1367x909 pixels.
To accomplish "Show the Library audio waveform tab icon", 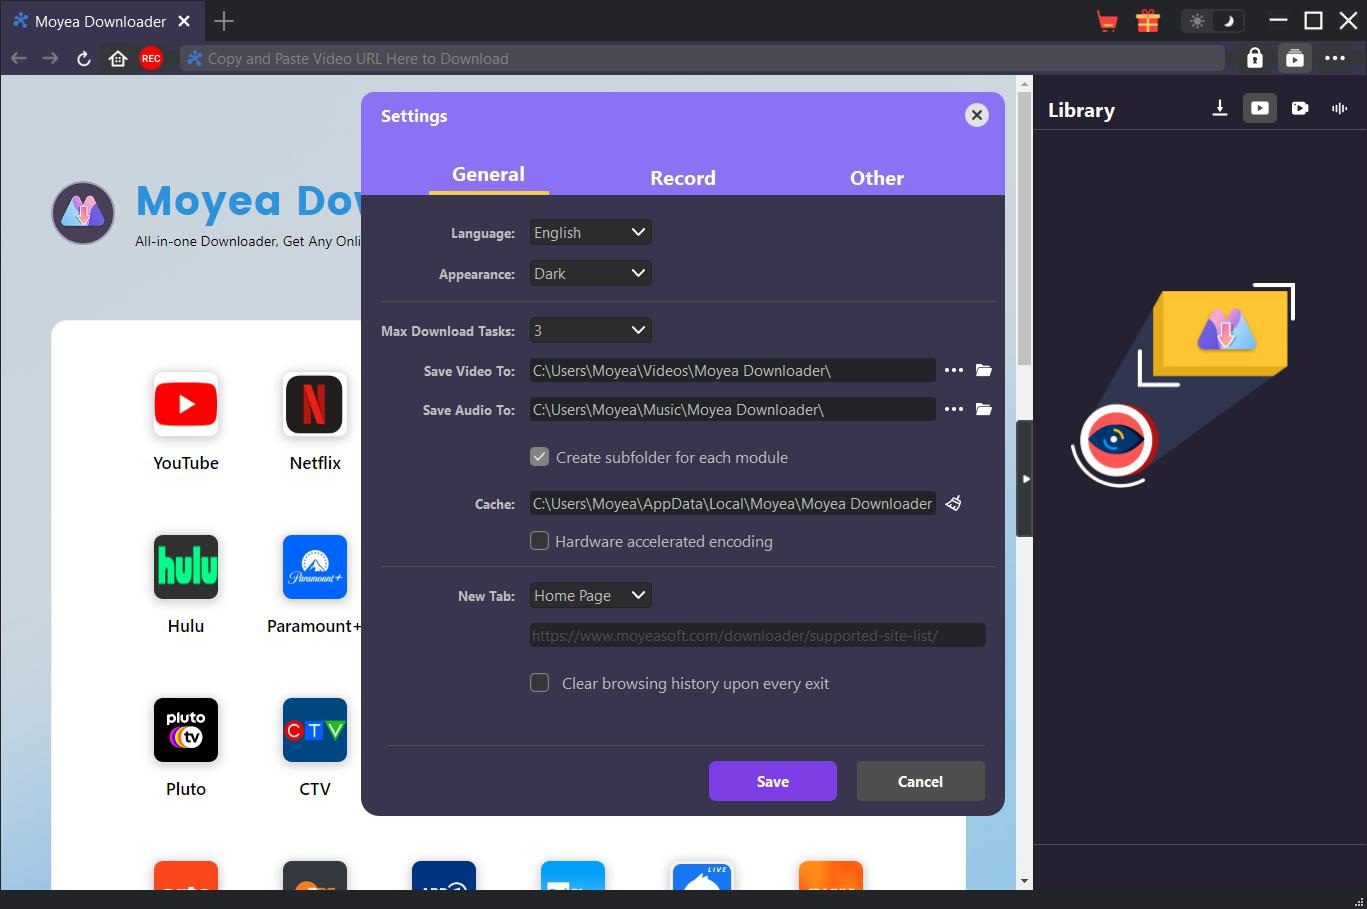I will tap(1339, 109).
